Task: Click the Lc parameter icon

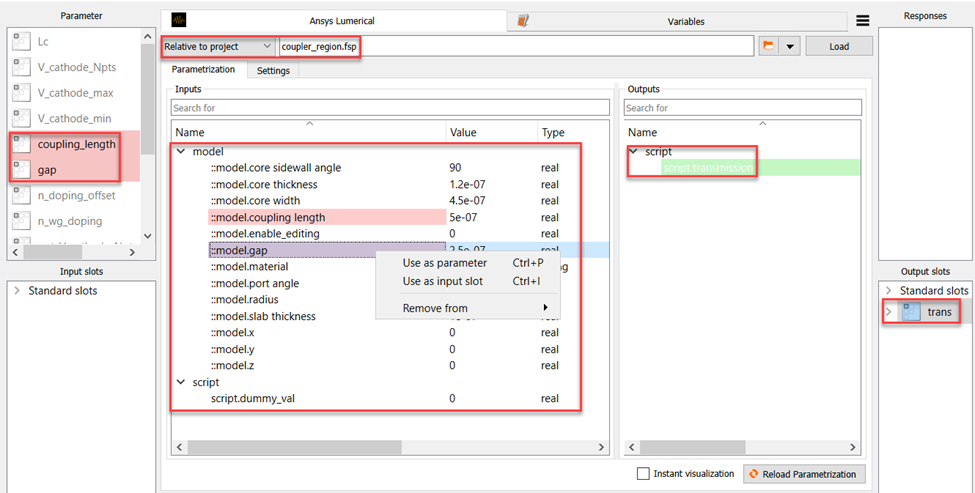Action: (x=21, y=42)
